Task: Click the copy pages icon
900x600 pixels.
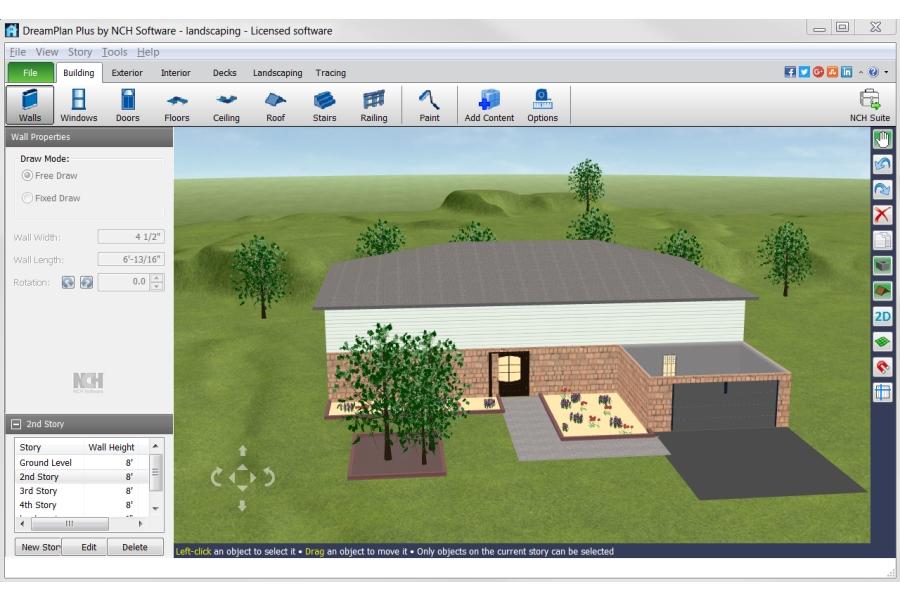Action: 882,240
